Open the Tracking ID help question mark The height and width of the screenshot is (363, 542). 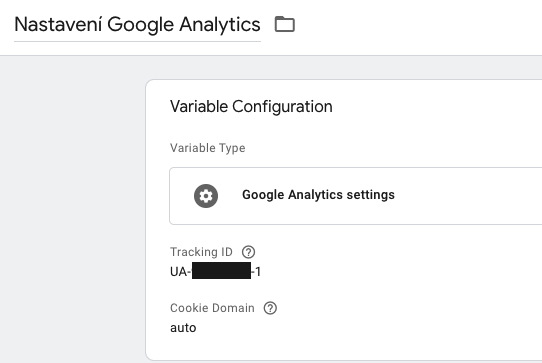point(248,252)
